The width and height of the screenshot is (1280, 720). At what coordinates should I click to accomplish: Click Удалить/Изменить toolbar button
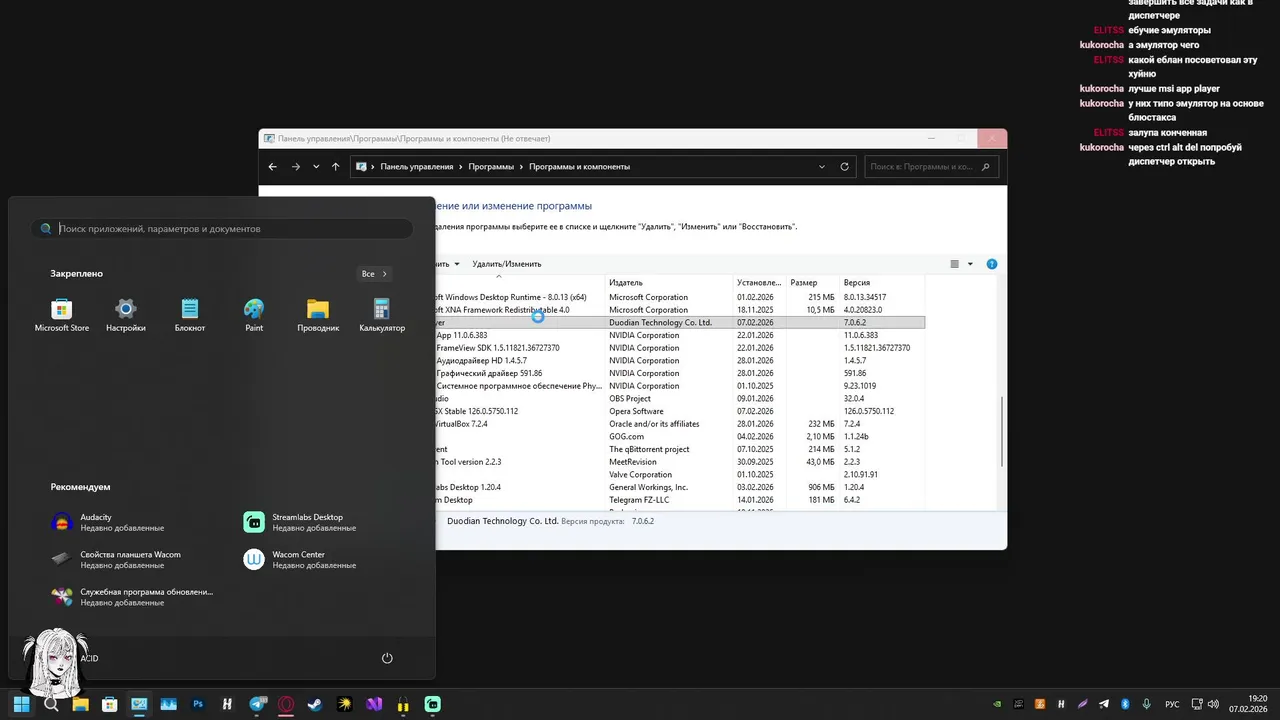(x=507, y=264)
